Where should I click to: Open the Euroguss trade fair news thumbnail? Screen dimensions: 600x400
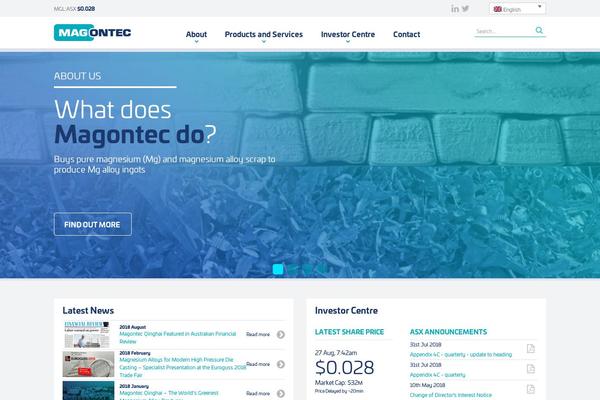pos(88,364)
